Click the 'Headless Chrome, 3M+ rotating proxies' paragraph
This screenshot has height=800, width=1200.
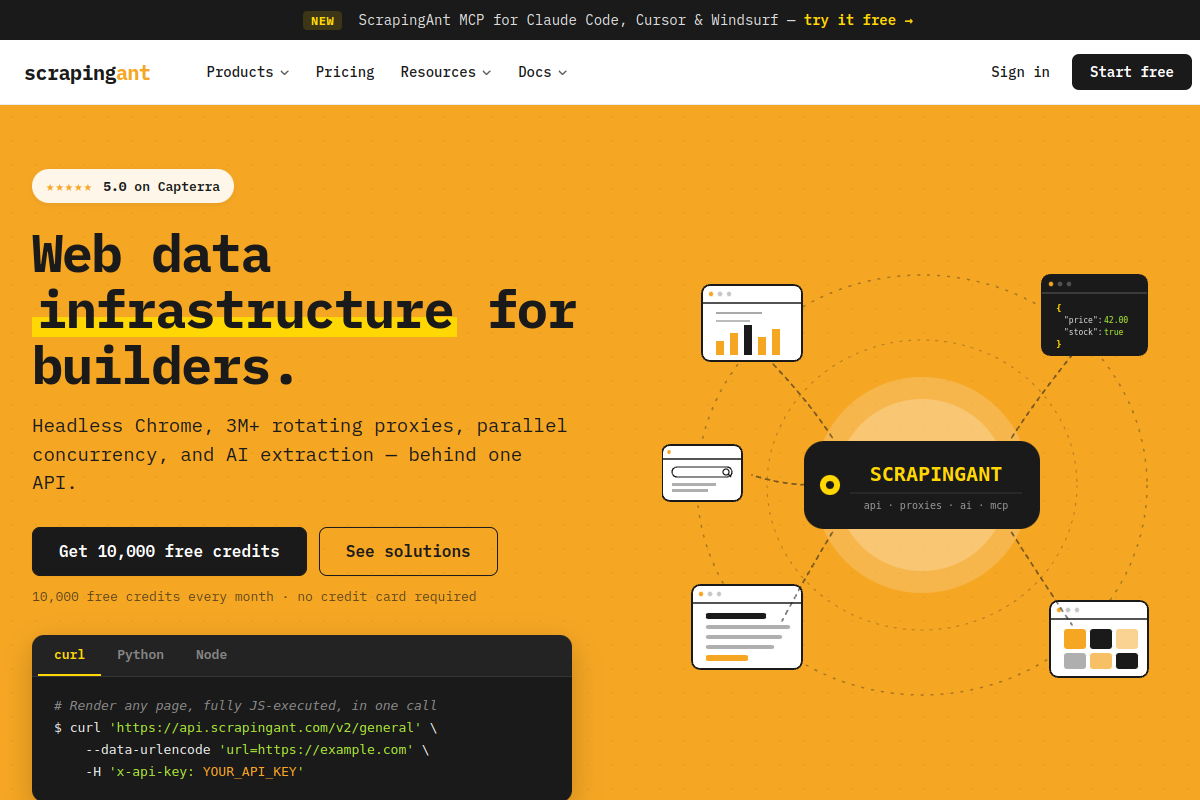[x=300, y=454]
